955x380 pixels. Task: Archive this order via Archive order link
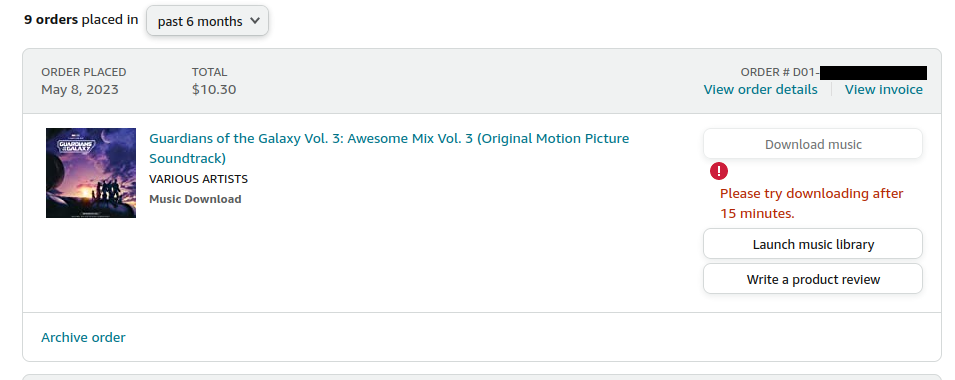click(x=83, y=337)
